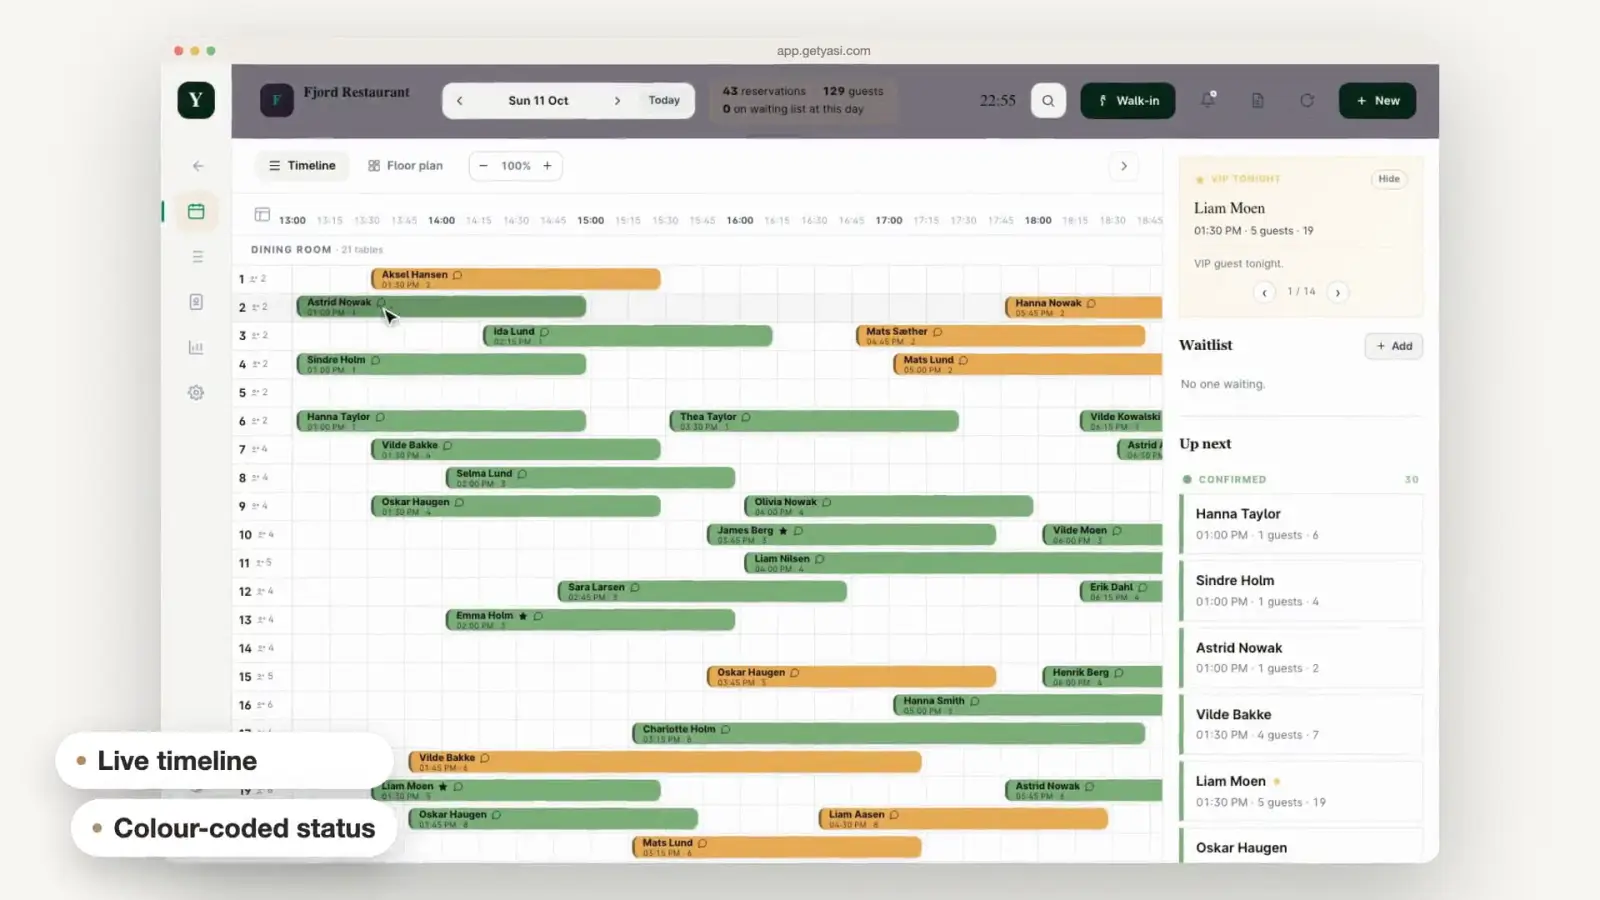Click the search magnifier button
1600x900 pixels.
[1048, 100]
